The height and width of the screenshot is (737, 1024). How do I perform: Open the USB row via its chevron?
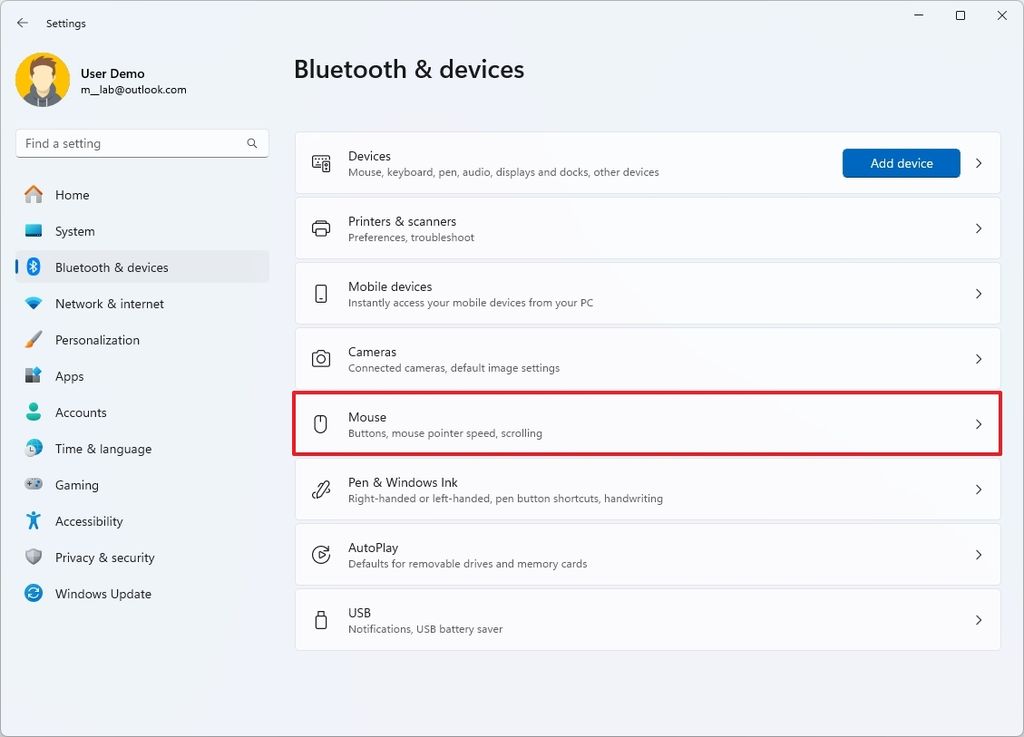(x=978, y=619)
